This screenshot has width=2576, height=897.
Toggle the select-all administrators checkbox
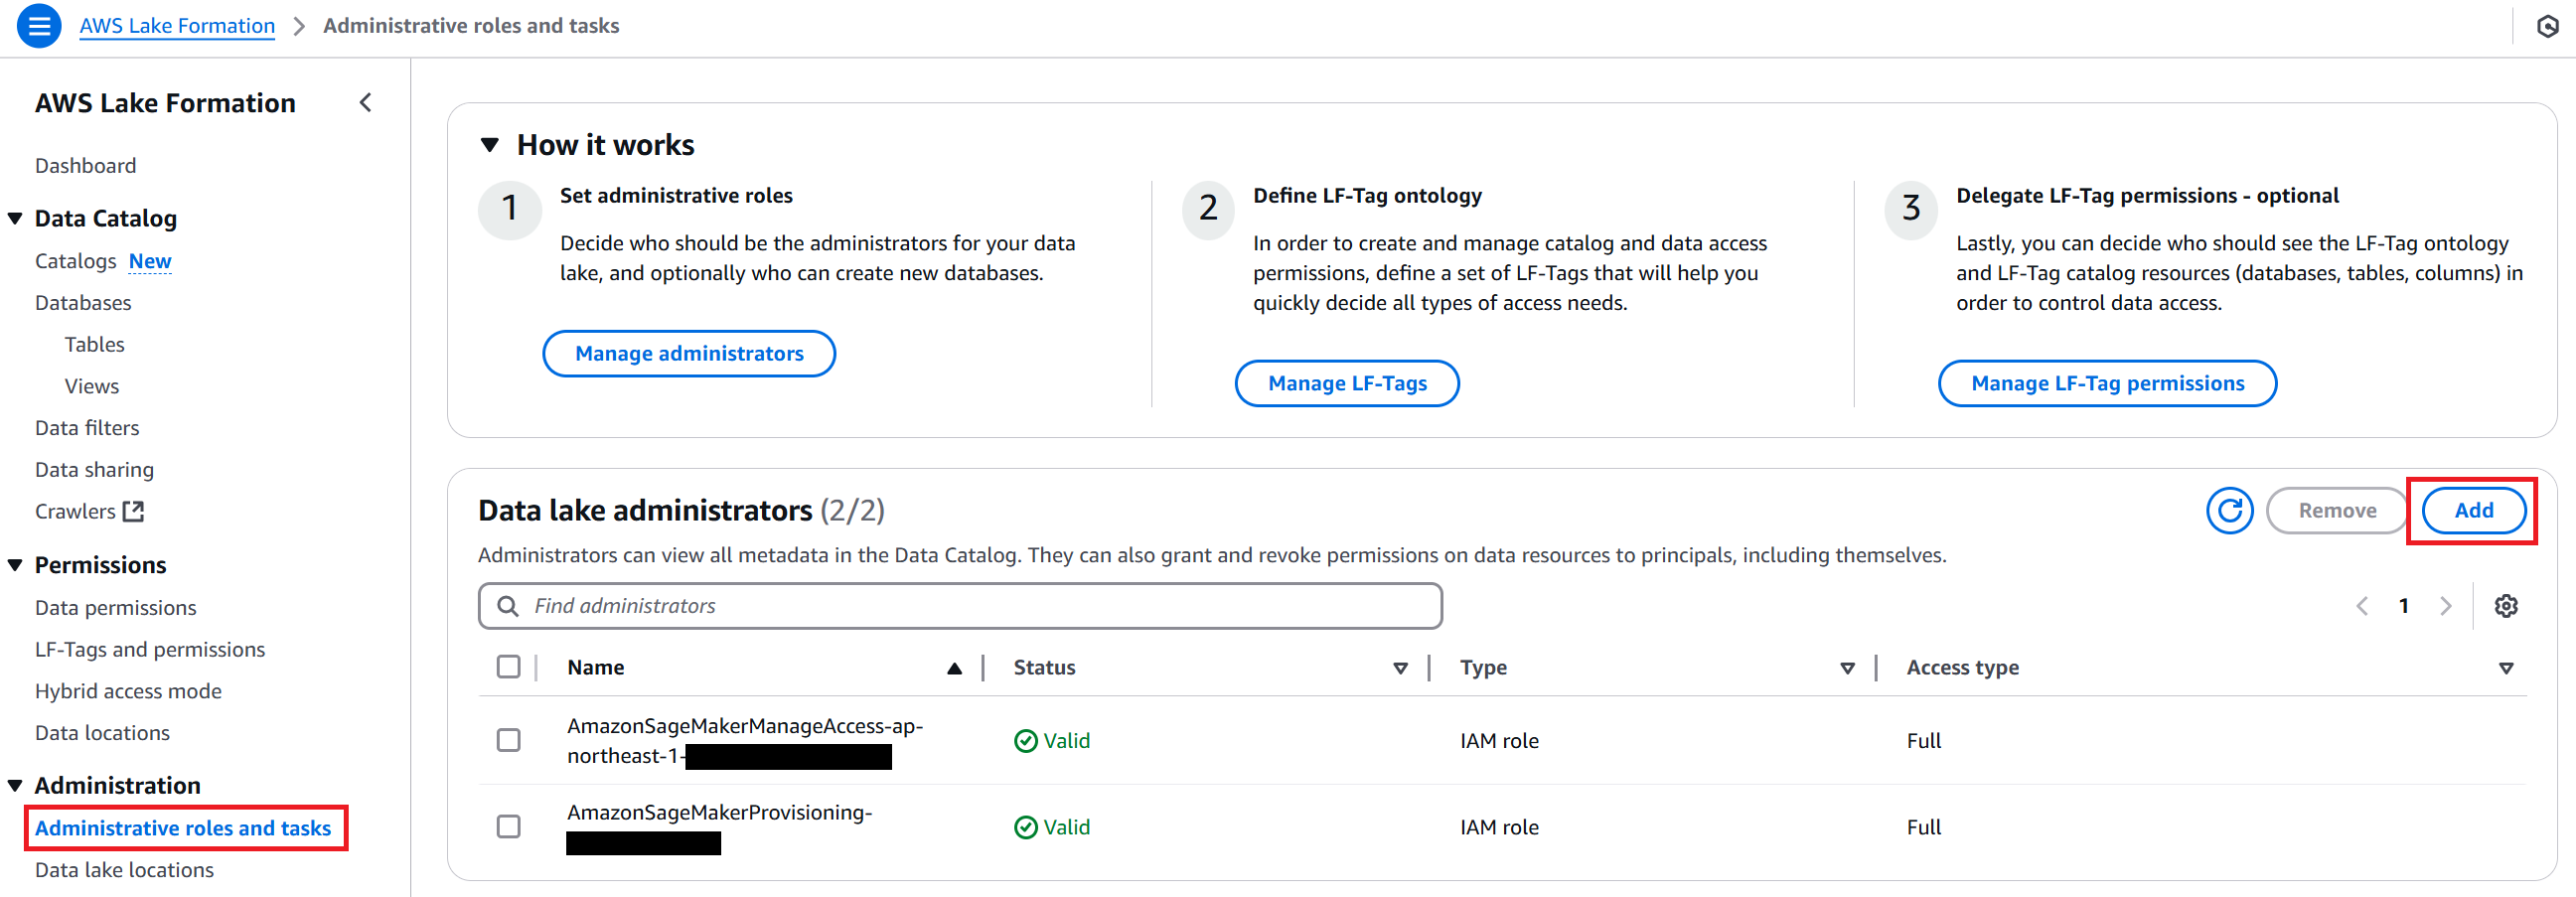509,667
